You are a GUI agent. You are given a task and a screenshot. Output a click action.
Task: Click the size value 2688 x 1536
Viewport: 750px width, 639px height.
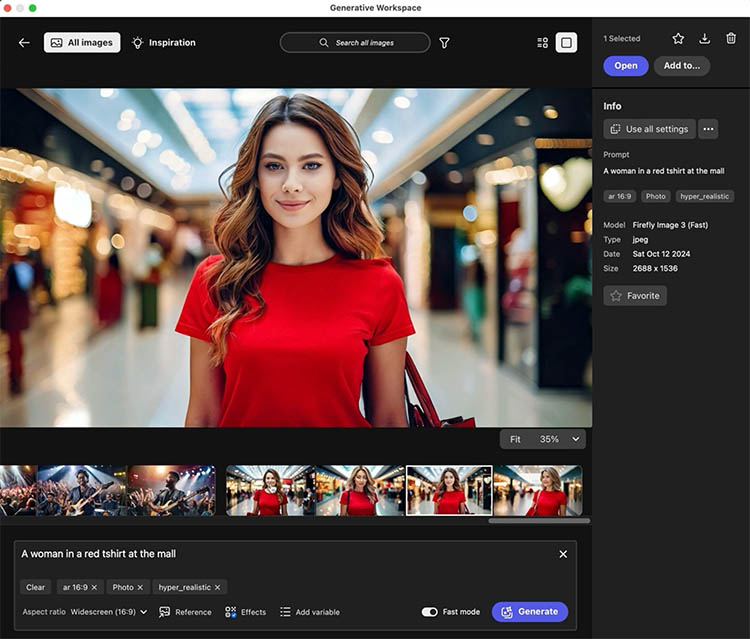coord(655,268)
